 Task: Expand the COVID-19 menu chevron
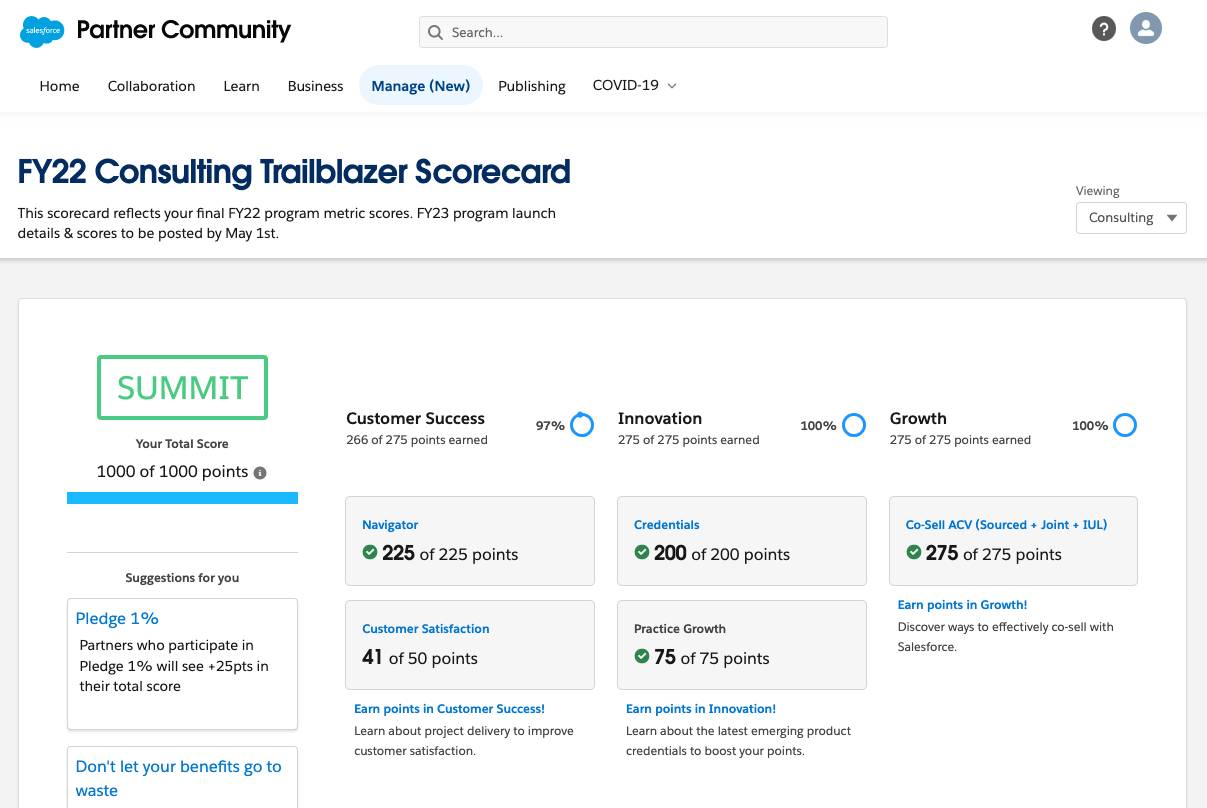click(x=672, y=86)
